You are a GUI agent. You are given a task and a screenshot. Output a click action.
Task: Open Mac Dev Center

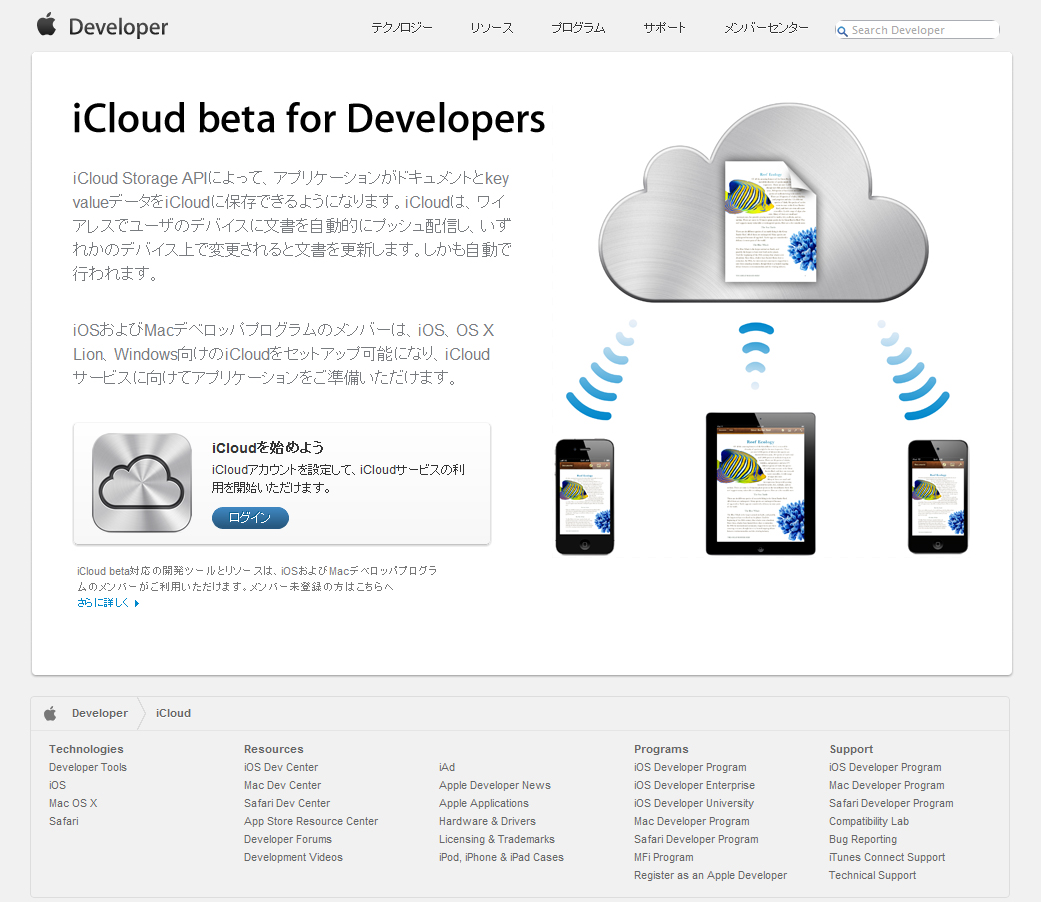click(282, 785)
